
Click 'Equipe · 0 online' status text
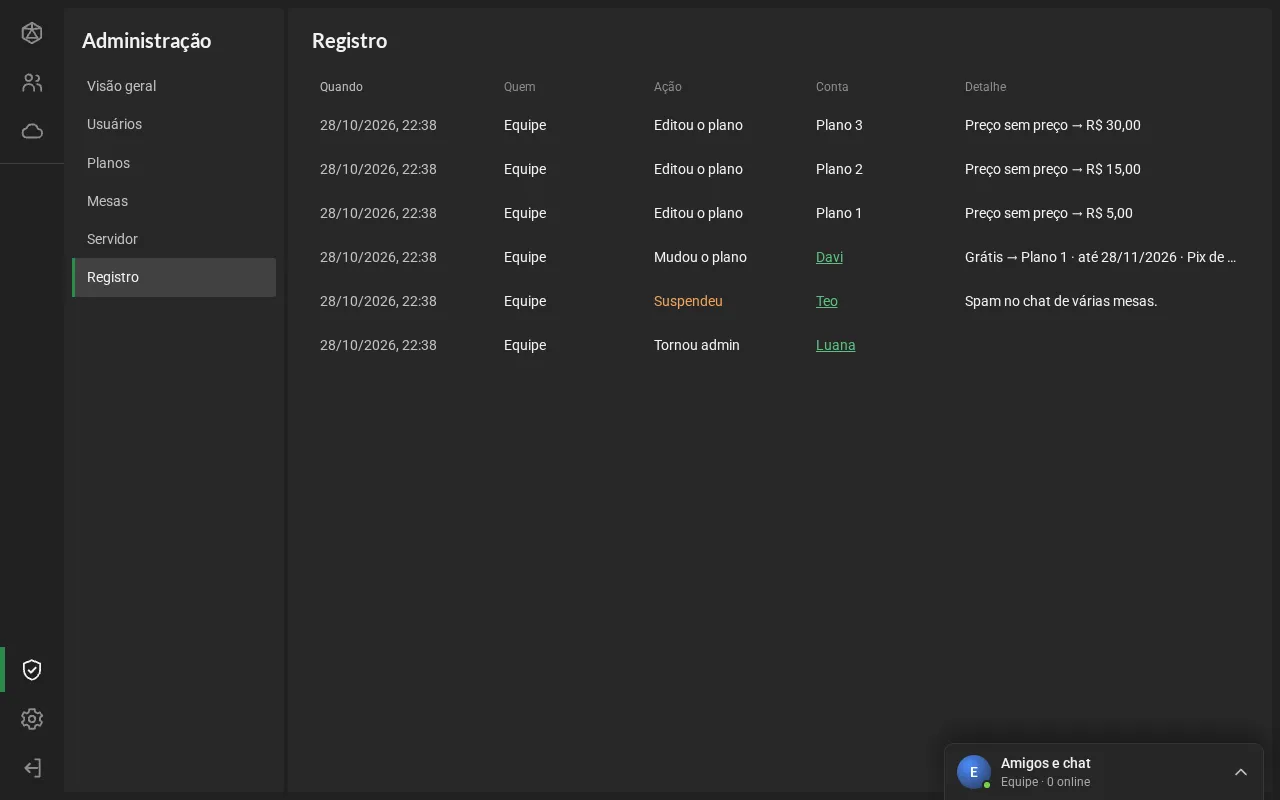pos(1045,782)
